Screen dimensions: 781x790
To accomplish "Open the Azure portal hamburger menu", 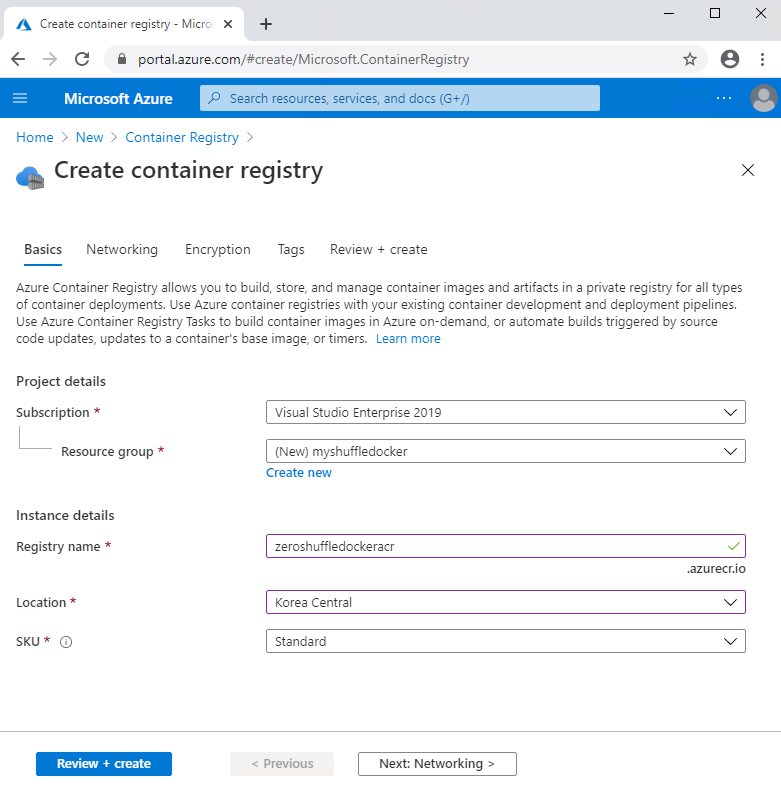I will pos(20,98).
